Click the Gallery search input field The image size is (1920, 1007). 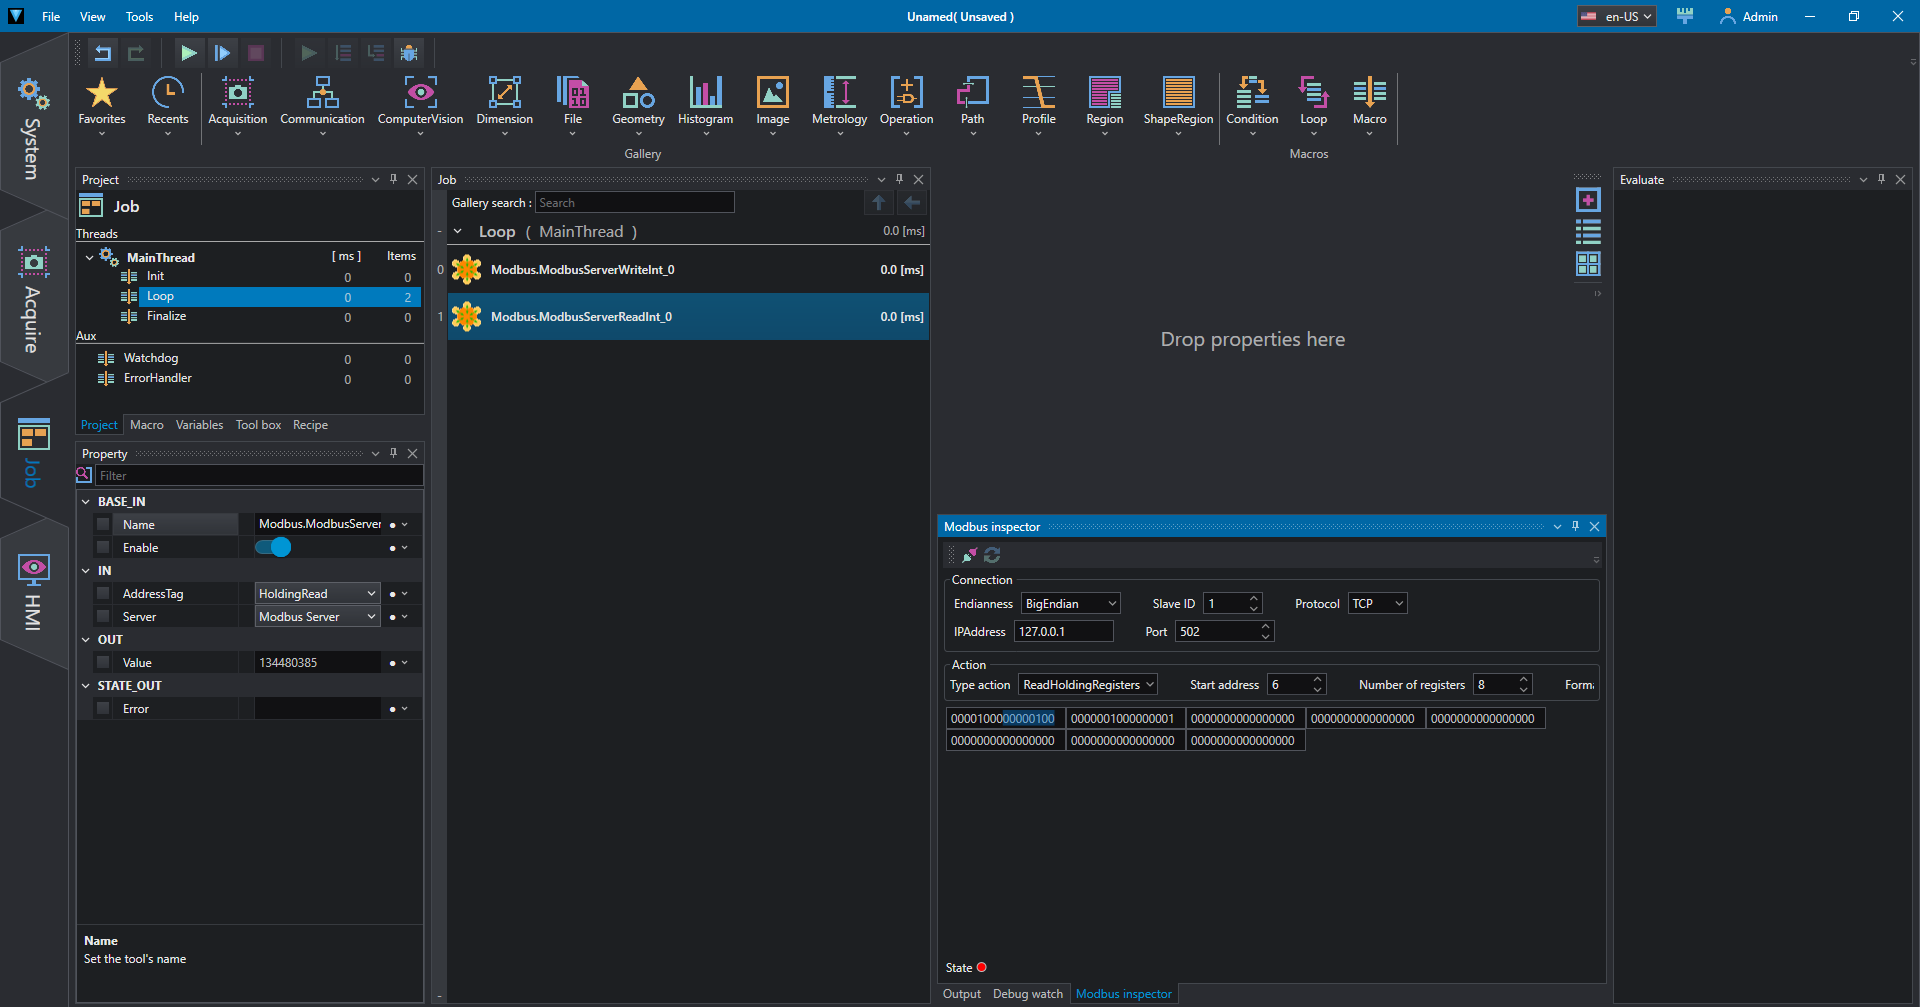[634, 203]
